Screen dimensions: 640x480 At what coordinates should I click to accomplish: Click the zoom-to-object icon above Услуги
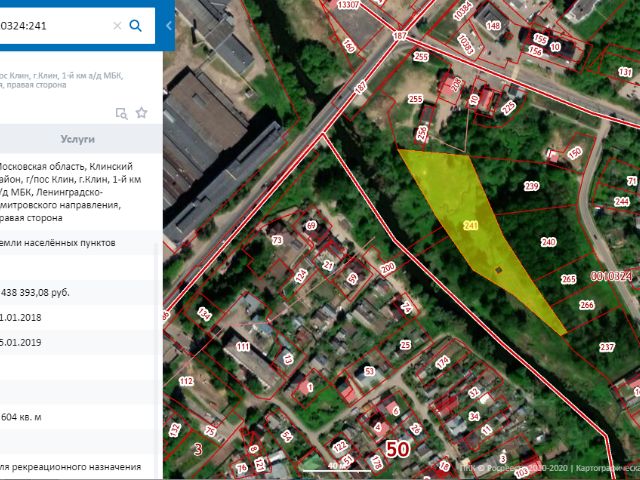click(121, 113)
